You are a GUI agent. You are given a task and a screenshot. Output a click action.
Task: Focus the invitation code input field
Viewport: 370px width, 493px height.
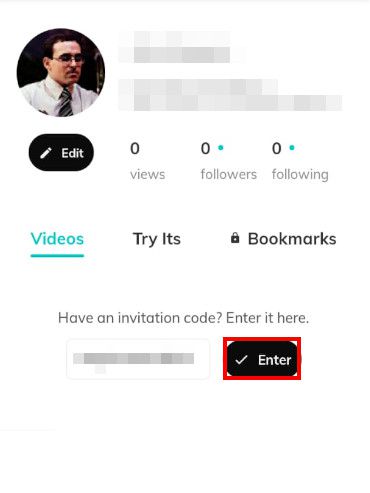(x=138, y=359)
